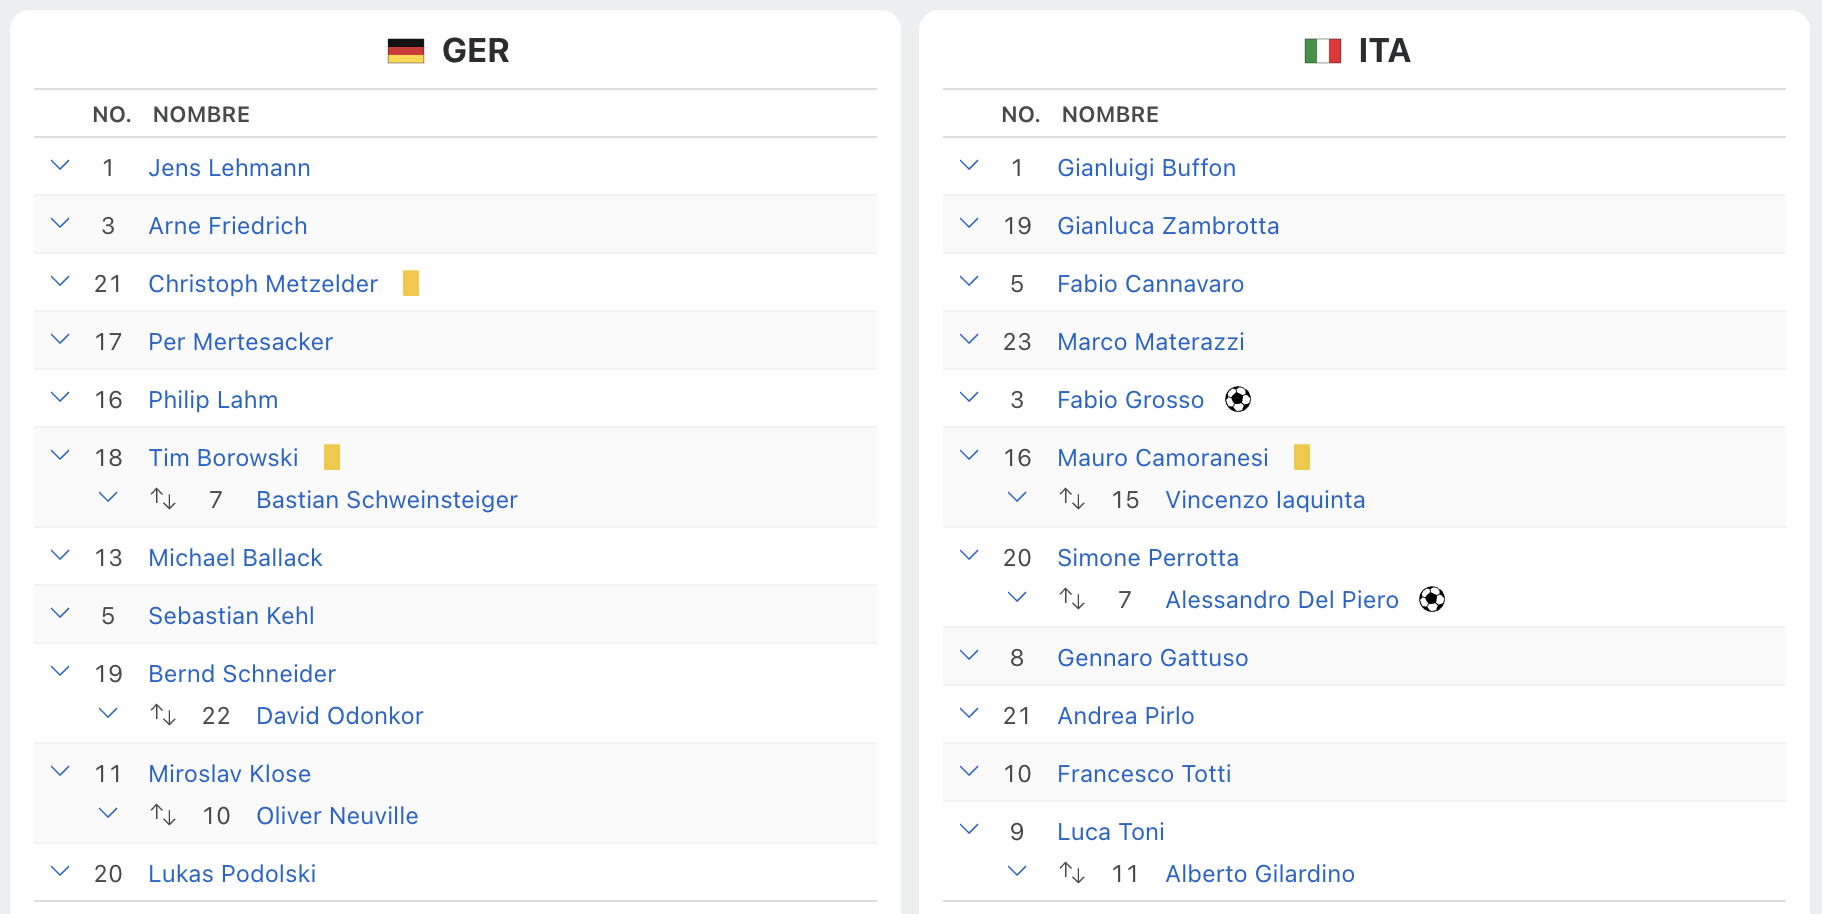Click the NOMBRE column header for Germany
Image resolution: width=1822 pixels, height=914 pixels.
point(201,115)
